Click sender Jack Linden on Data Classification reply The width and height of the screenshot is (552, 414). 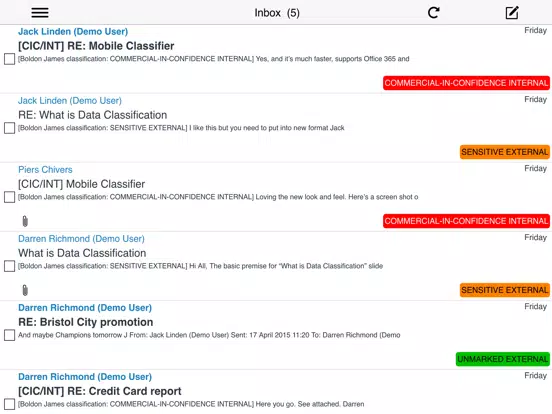point(70,100)
